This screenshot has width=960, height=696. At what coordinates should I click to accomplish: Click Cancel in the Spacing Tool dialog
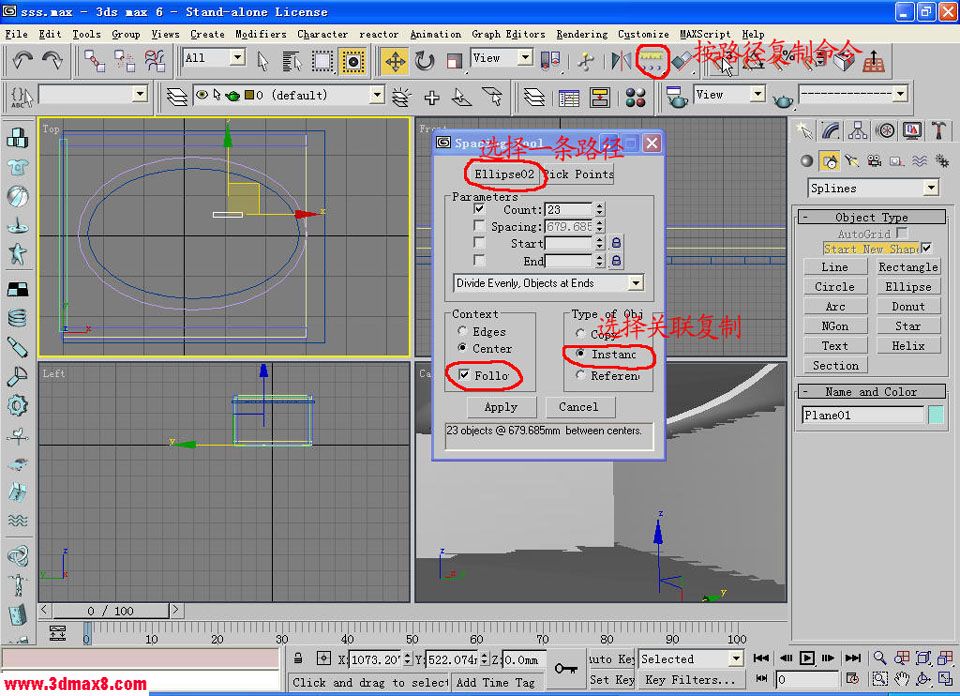tap(579, 407)
